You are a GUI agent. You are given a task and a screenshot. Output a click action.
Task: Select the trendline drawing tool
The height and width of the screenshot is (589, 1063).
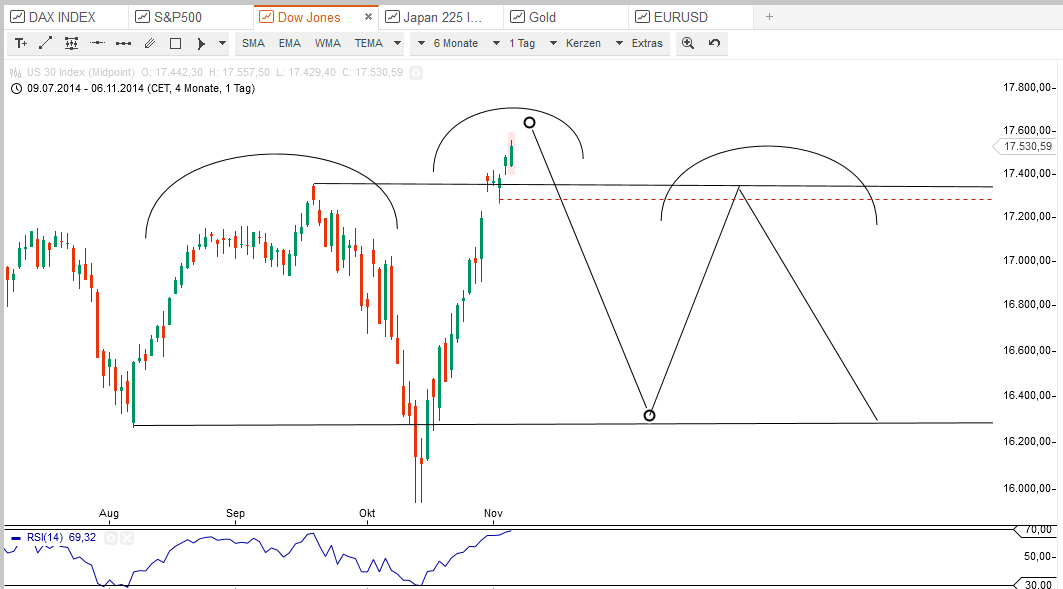coord(45,43)
